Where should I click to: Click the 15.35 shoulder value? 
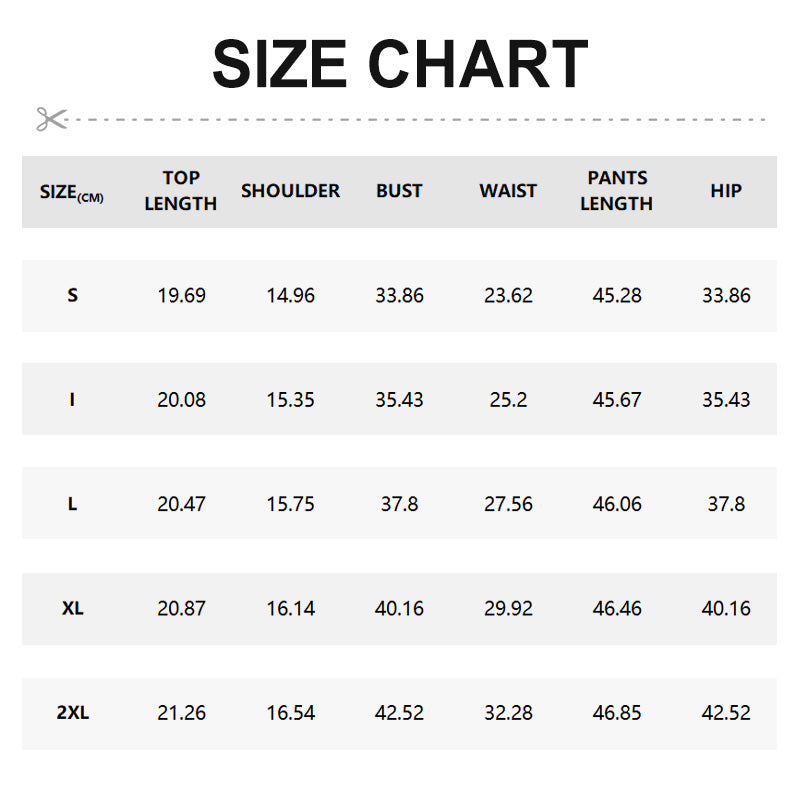[x=290, y=400]
